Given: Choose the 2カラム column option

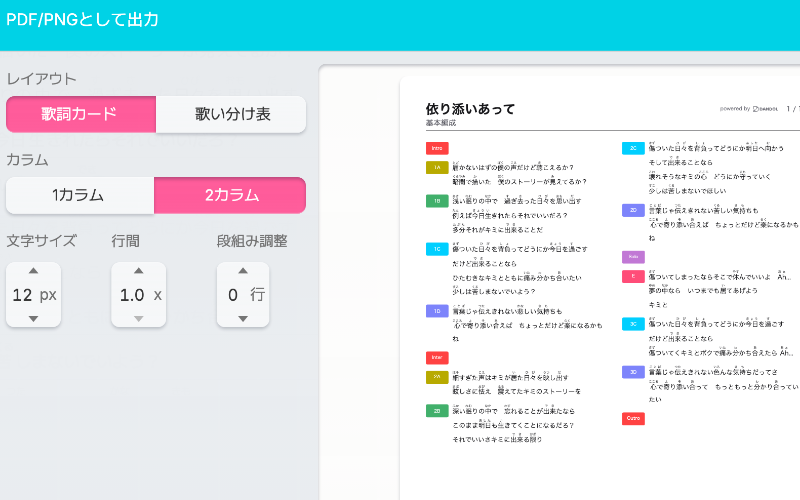Looking at the screenshot, I should (230, 195).
